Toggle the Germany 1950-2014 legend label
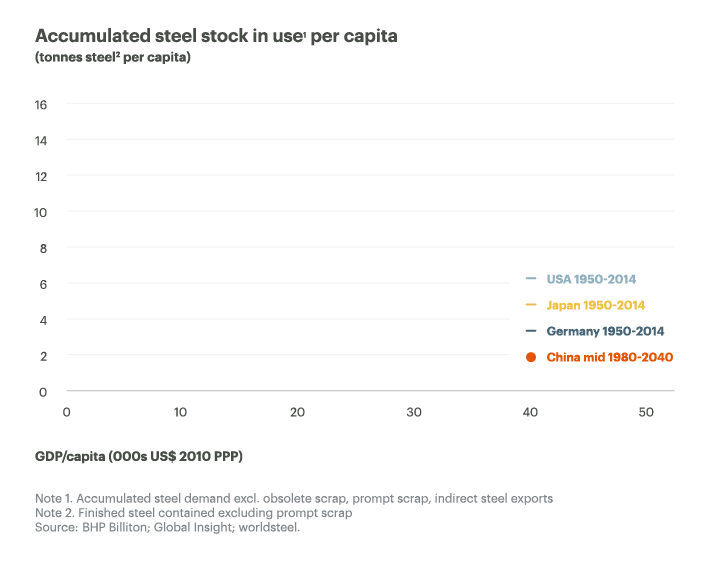 pos(605,331)
